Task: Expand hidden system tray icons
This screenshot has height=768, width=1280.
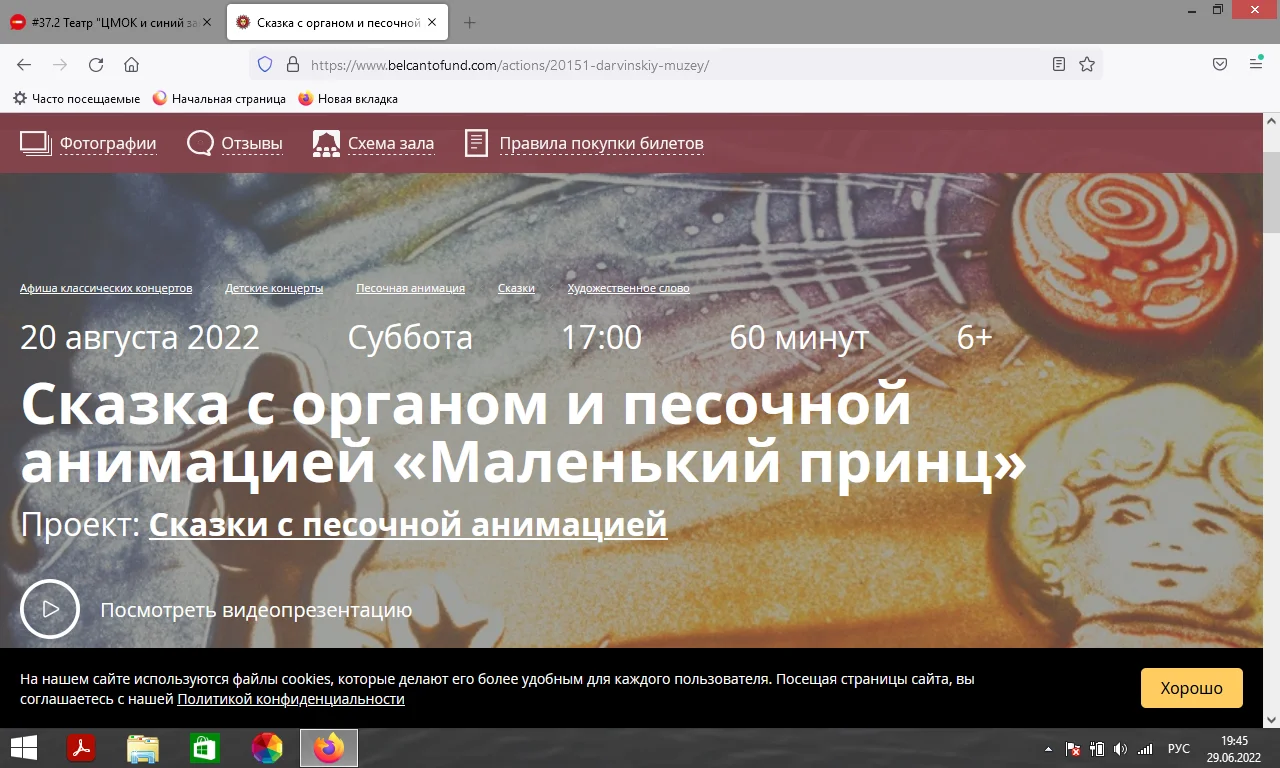Action: 1048,748
